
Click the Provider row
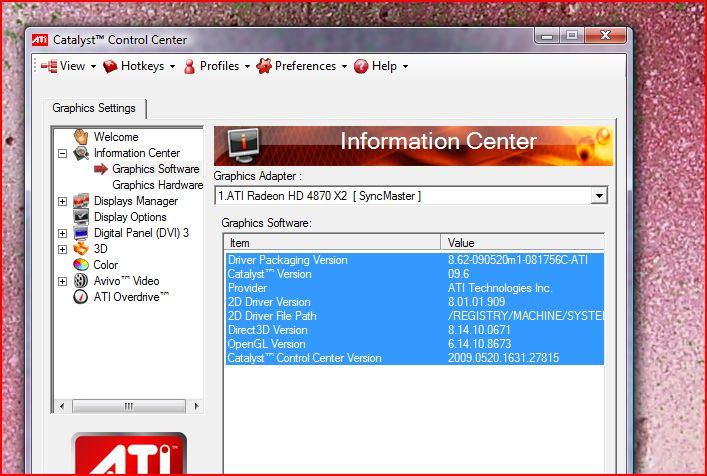tap(415, 288)
